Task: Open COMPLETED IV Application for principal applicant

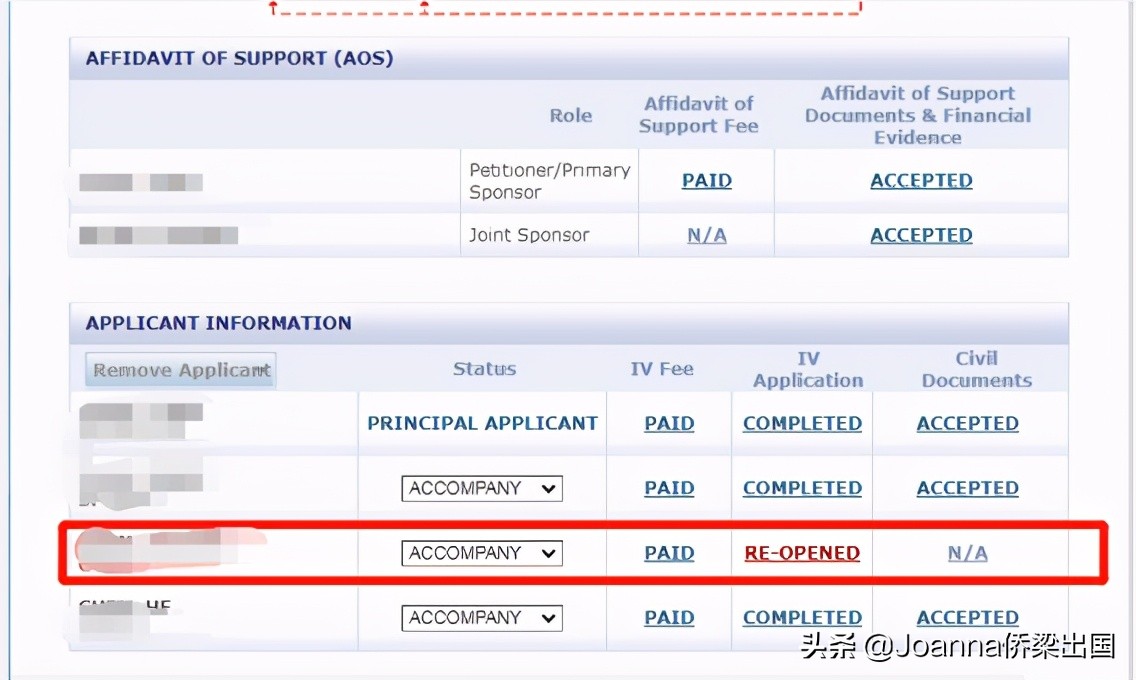Action: tap(802, 424)
